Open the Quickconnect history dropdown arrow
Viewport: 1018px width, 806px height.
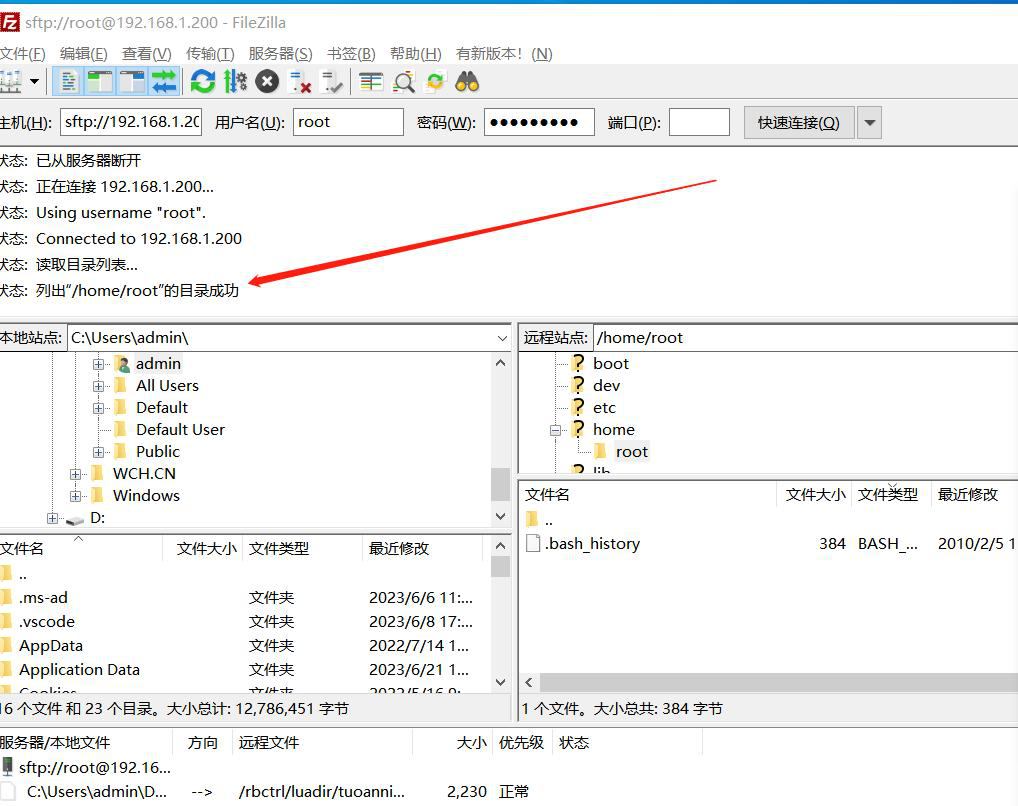869,123
